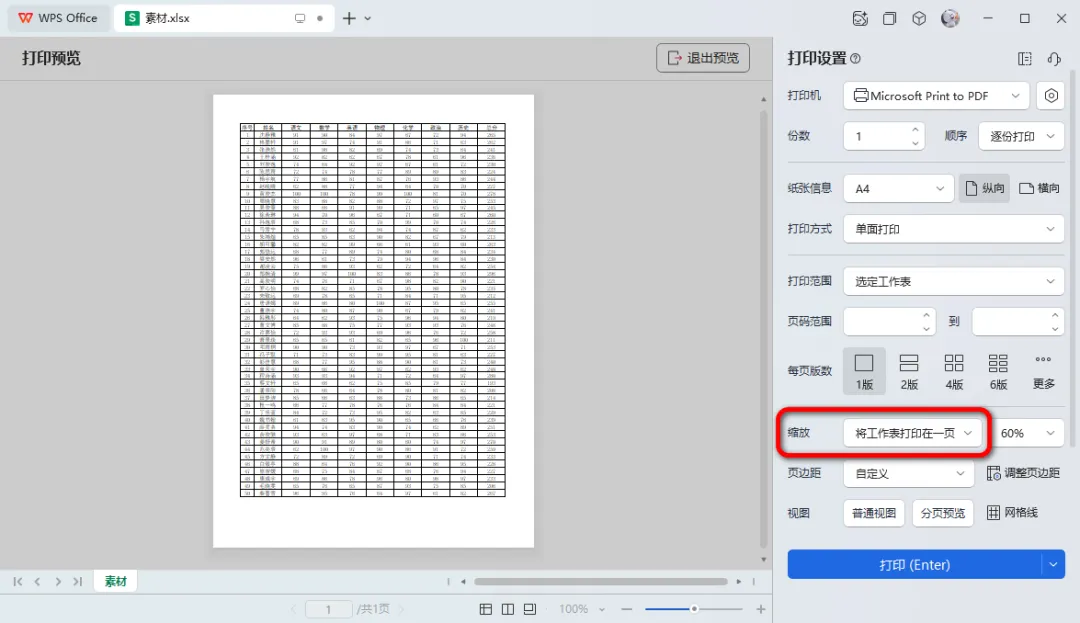Open the A4 paper size dropdown
Image resolution: width=1080 pixels, height=623 pixels.
pos(899,189)
